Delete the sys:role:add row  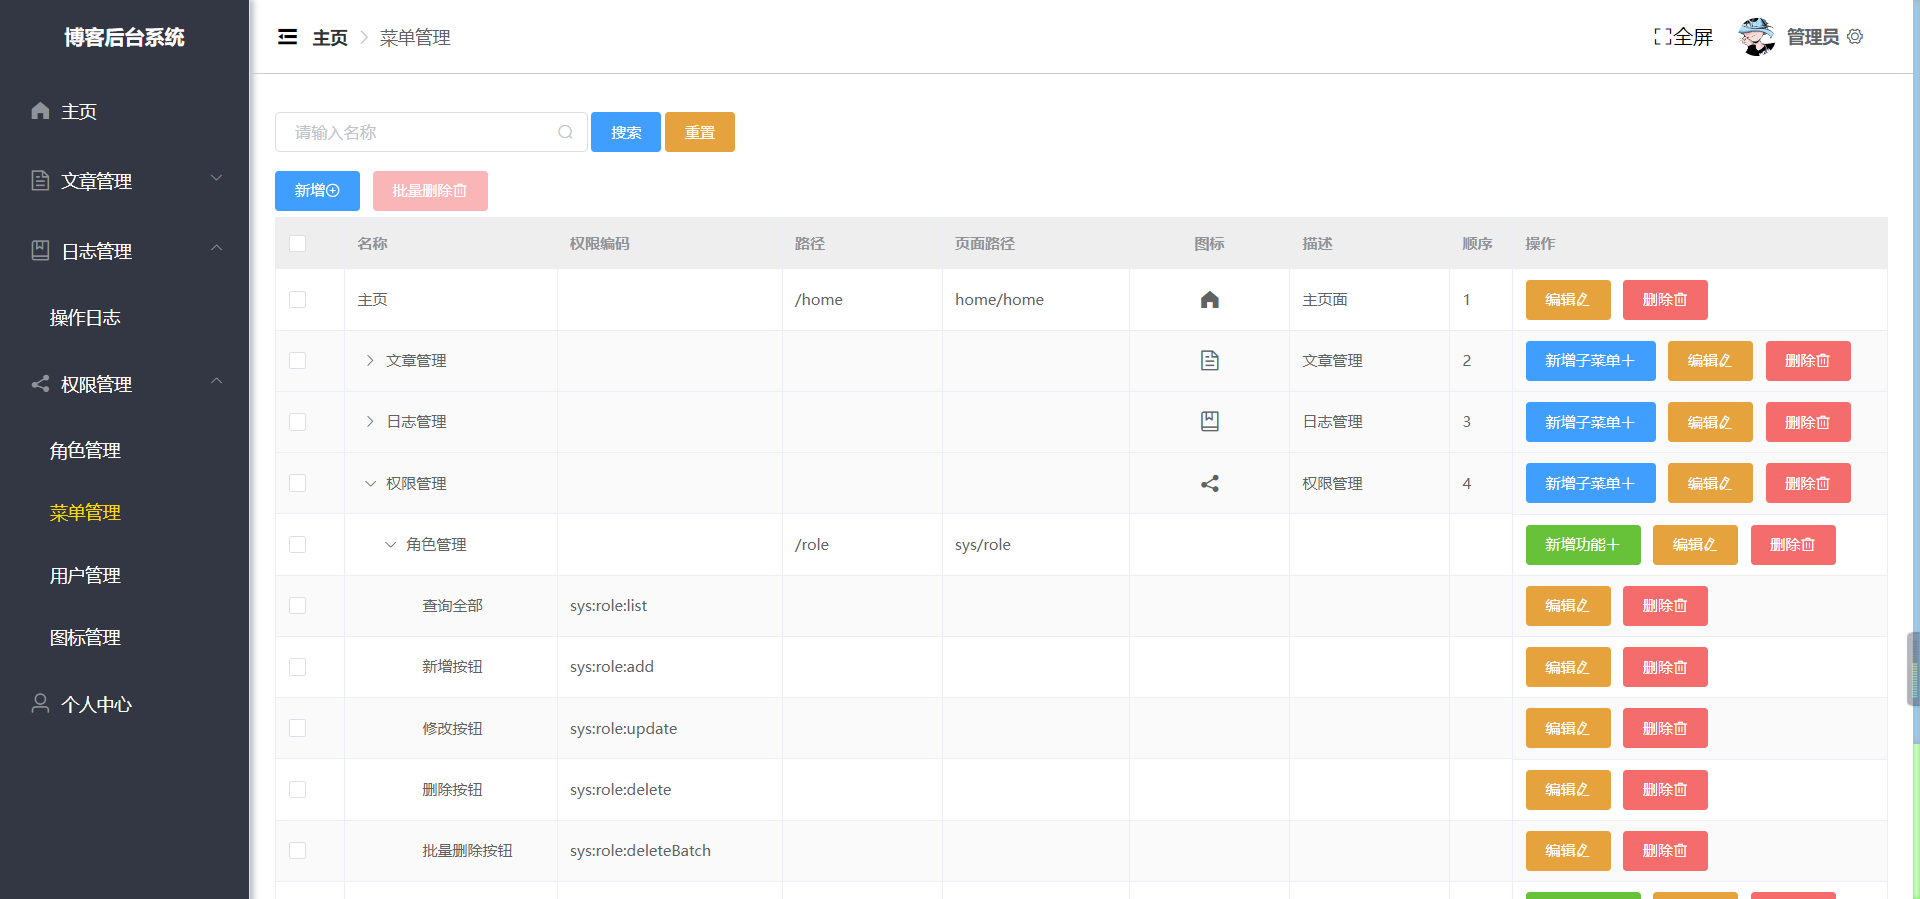point(1665,667)
